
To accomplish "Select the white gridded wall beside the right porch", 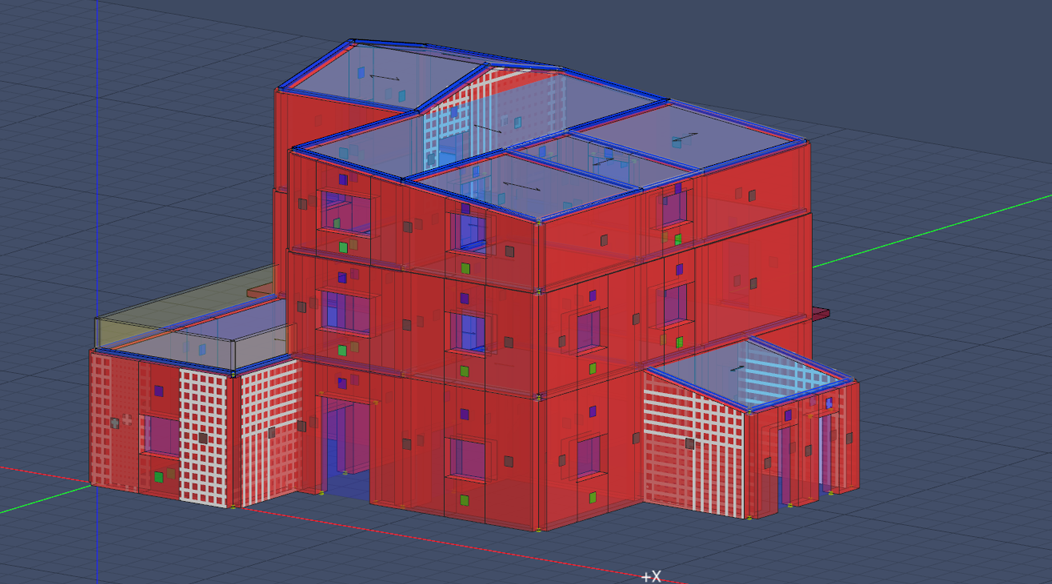I will pos(695,444).
